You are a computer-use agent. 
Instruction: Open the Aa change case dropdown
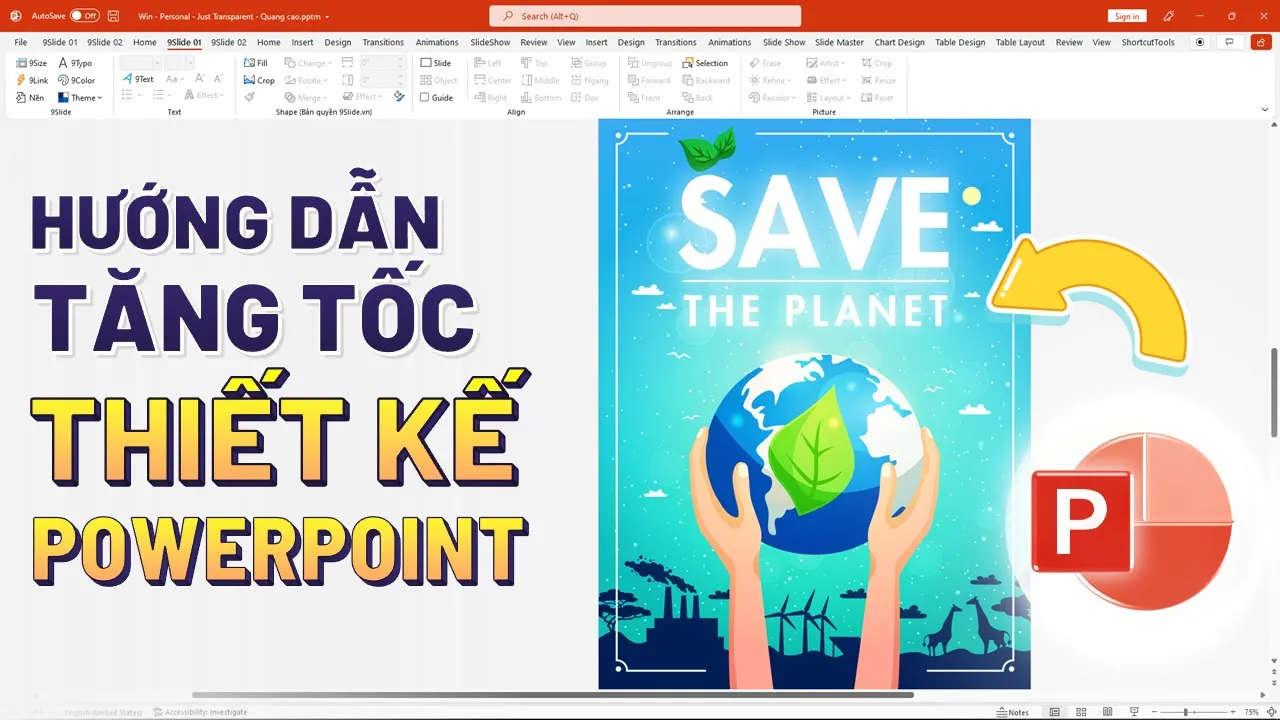point(174,80)
